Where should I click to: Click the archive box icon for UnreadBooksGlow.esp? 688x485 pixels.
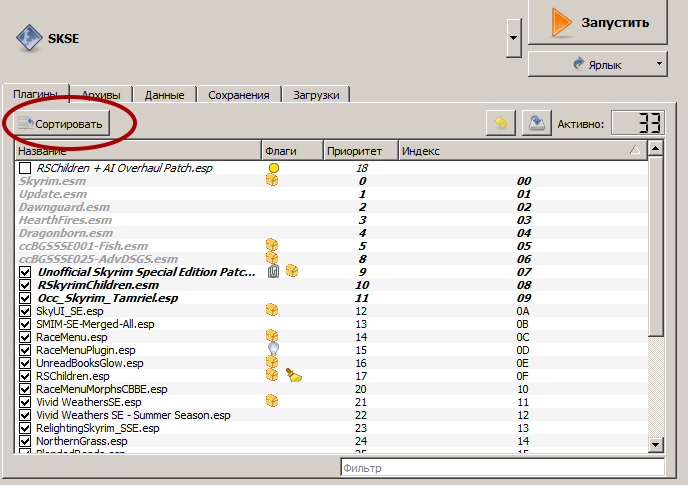(272, 362)
